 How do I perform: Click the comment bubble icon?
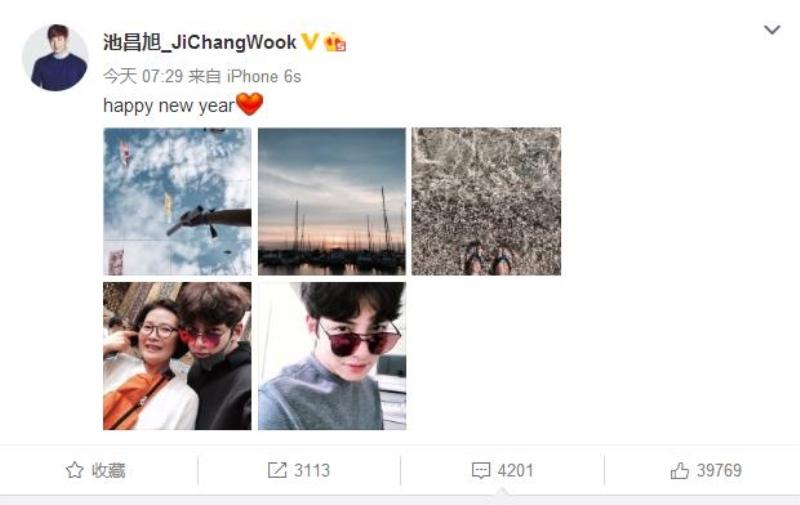(x=481, y=470)
